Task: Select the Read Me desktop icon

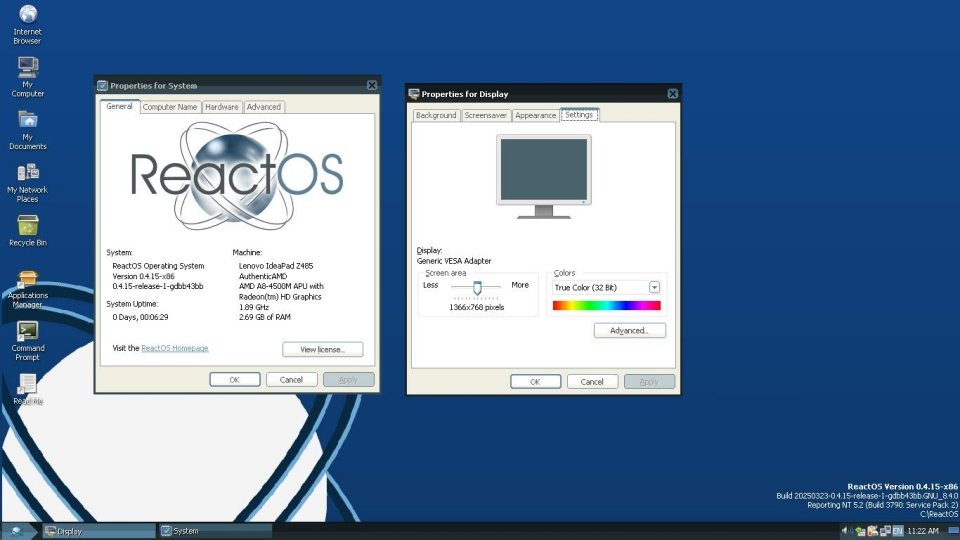Action: 28,389
